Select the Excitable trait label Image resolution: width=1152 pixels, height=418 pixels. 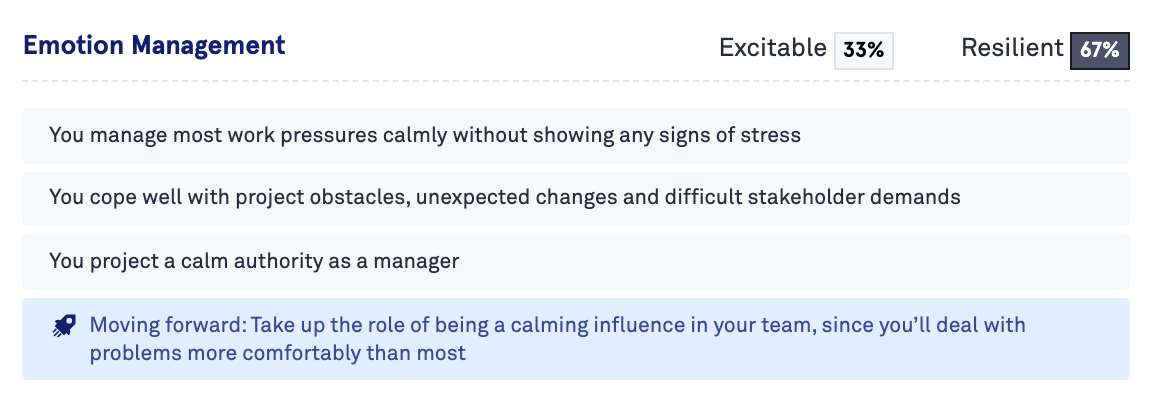click(773, 48)
